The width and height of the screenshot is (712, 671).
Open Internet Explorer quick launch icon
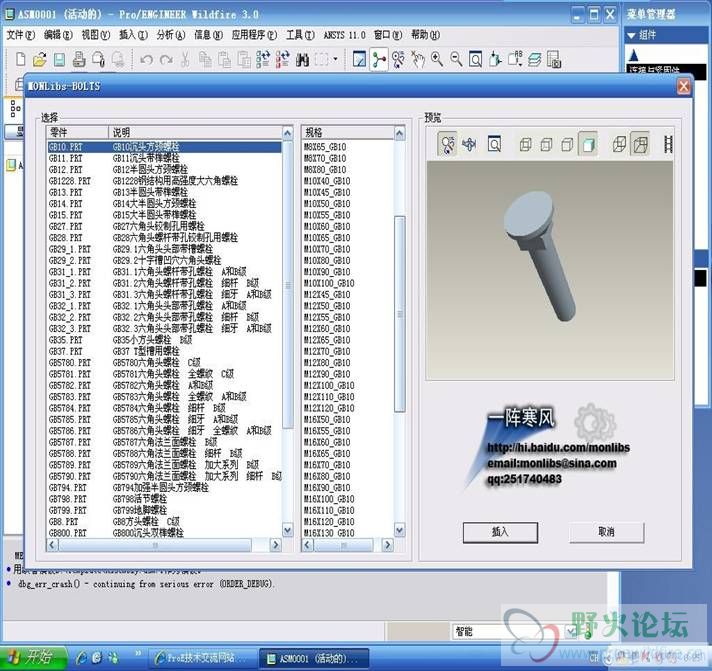pos(81,657)
